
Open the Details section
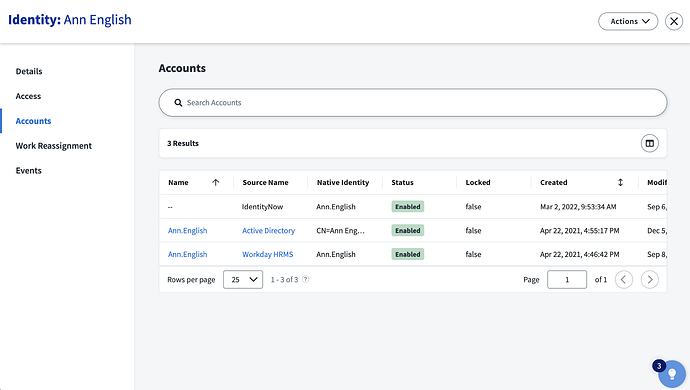pos(29,71)
